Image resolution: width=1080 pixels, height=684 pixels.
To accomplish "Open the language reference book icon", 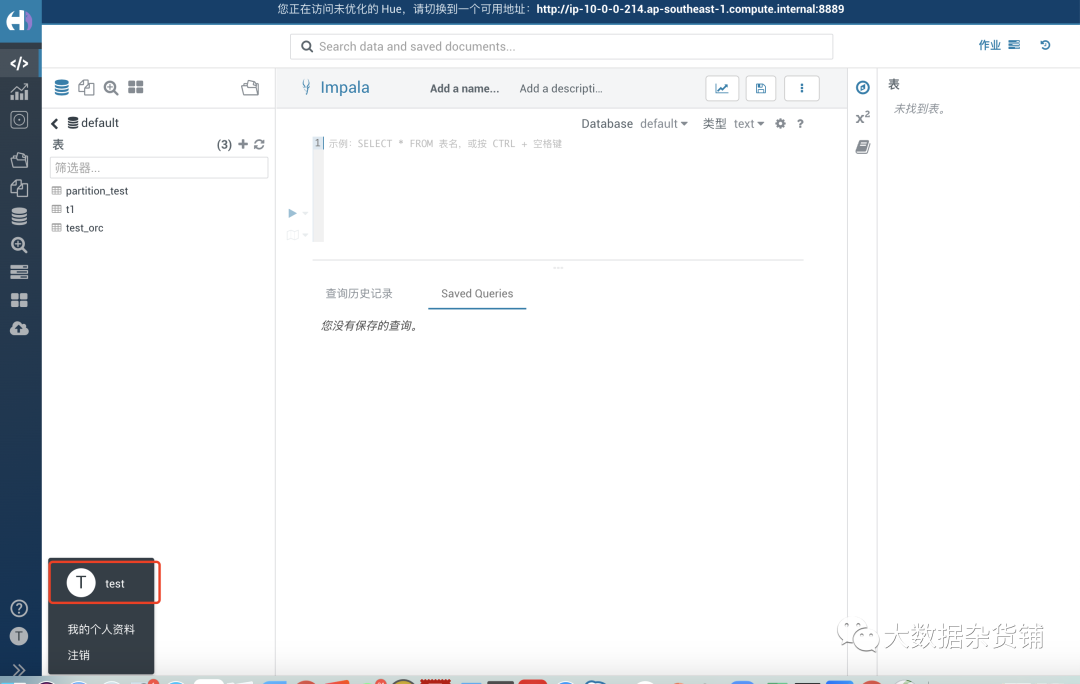I will point(863,147).
